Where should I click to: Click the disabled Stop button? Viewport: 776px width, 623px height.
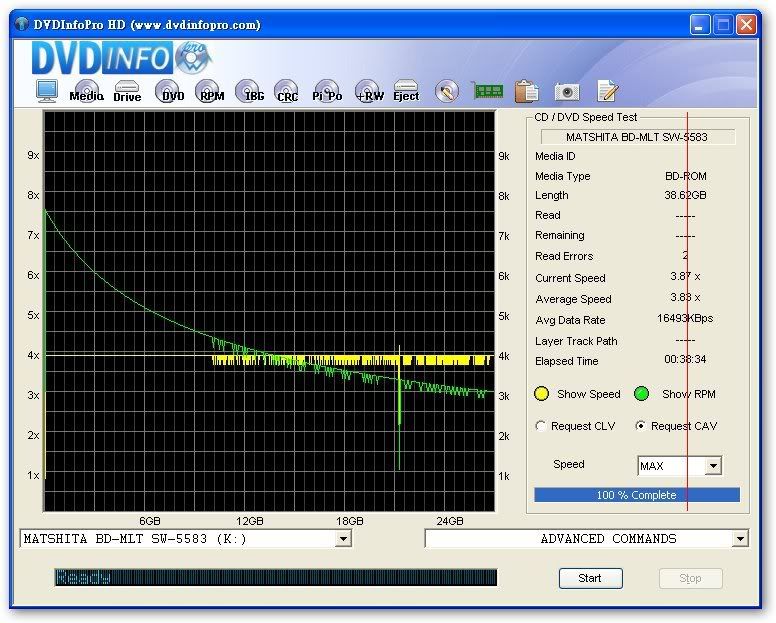click(x=690, y=578)
